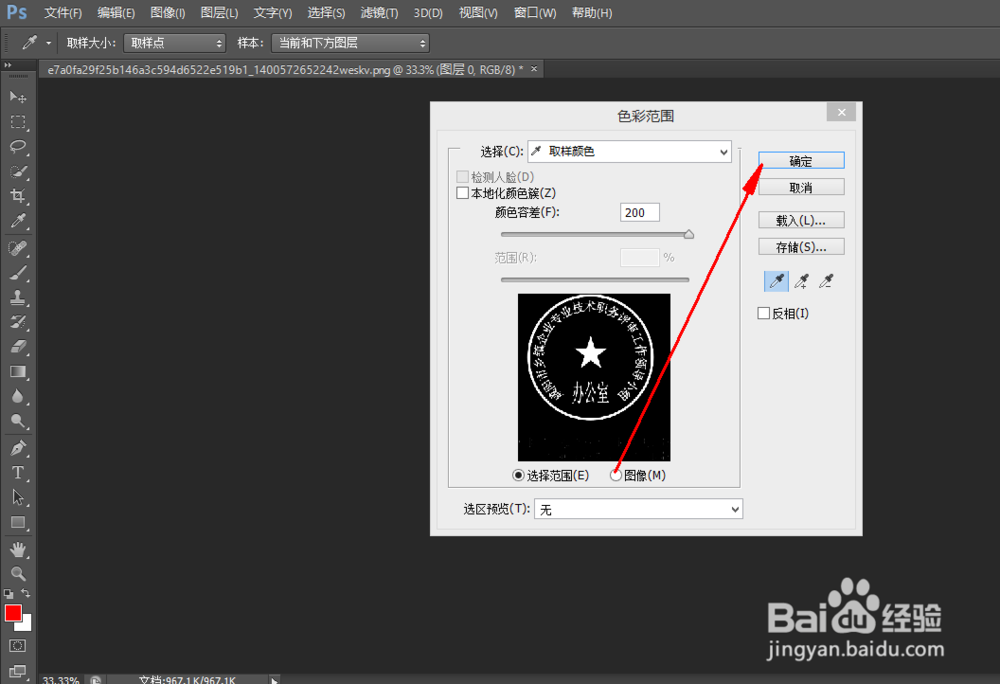Select the Clone Stamp tool
The width and height of the screenshot is (1000, 684).
point(18,298)
